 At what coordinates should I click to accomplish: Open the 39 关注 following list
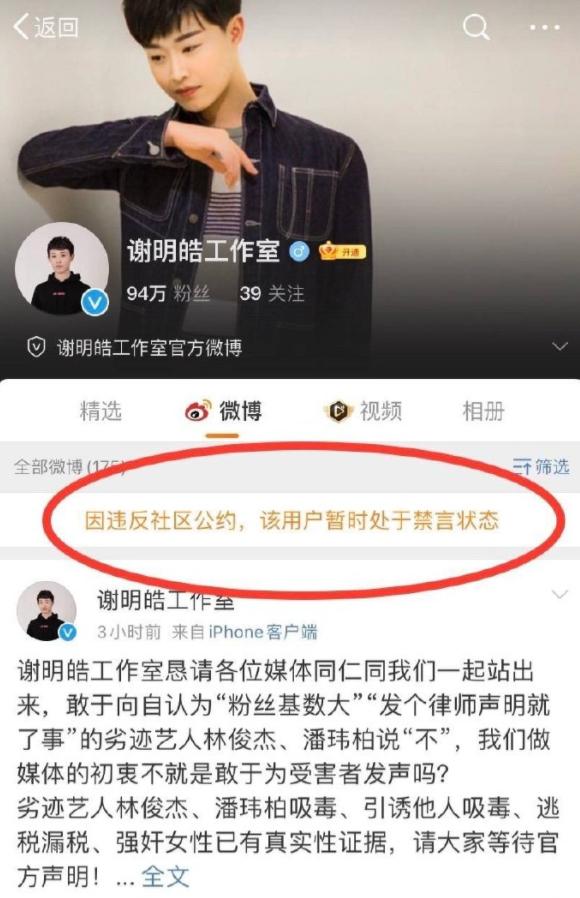pyautogui.click(x=272, y=293)
